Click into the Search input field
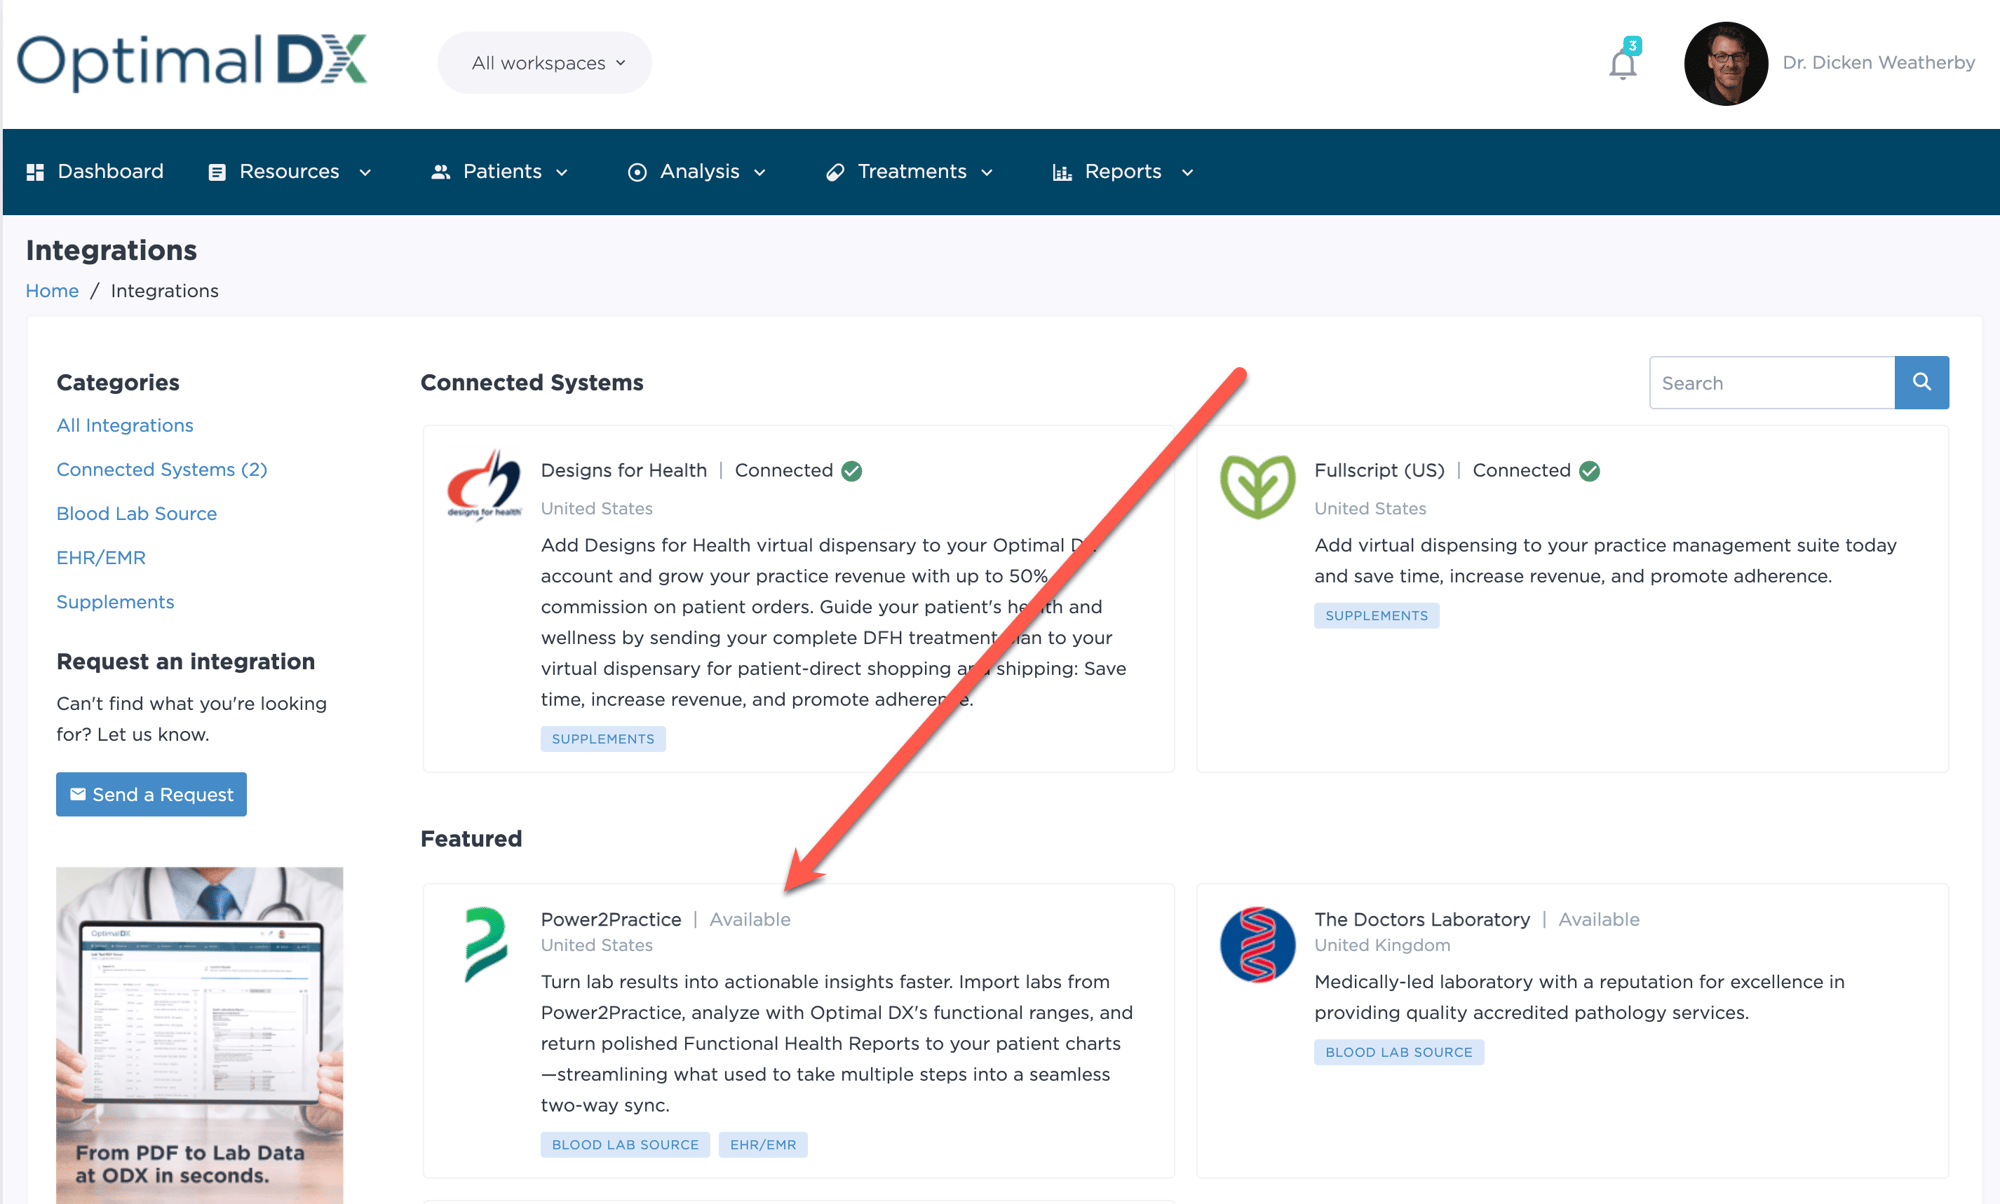The image size is (2000, 1204). tap(1771, 382)
